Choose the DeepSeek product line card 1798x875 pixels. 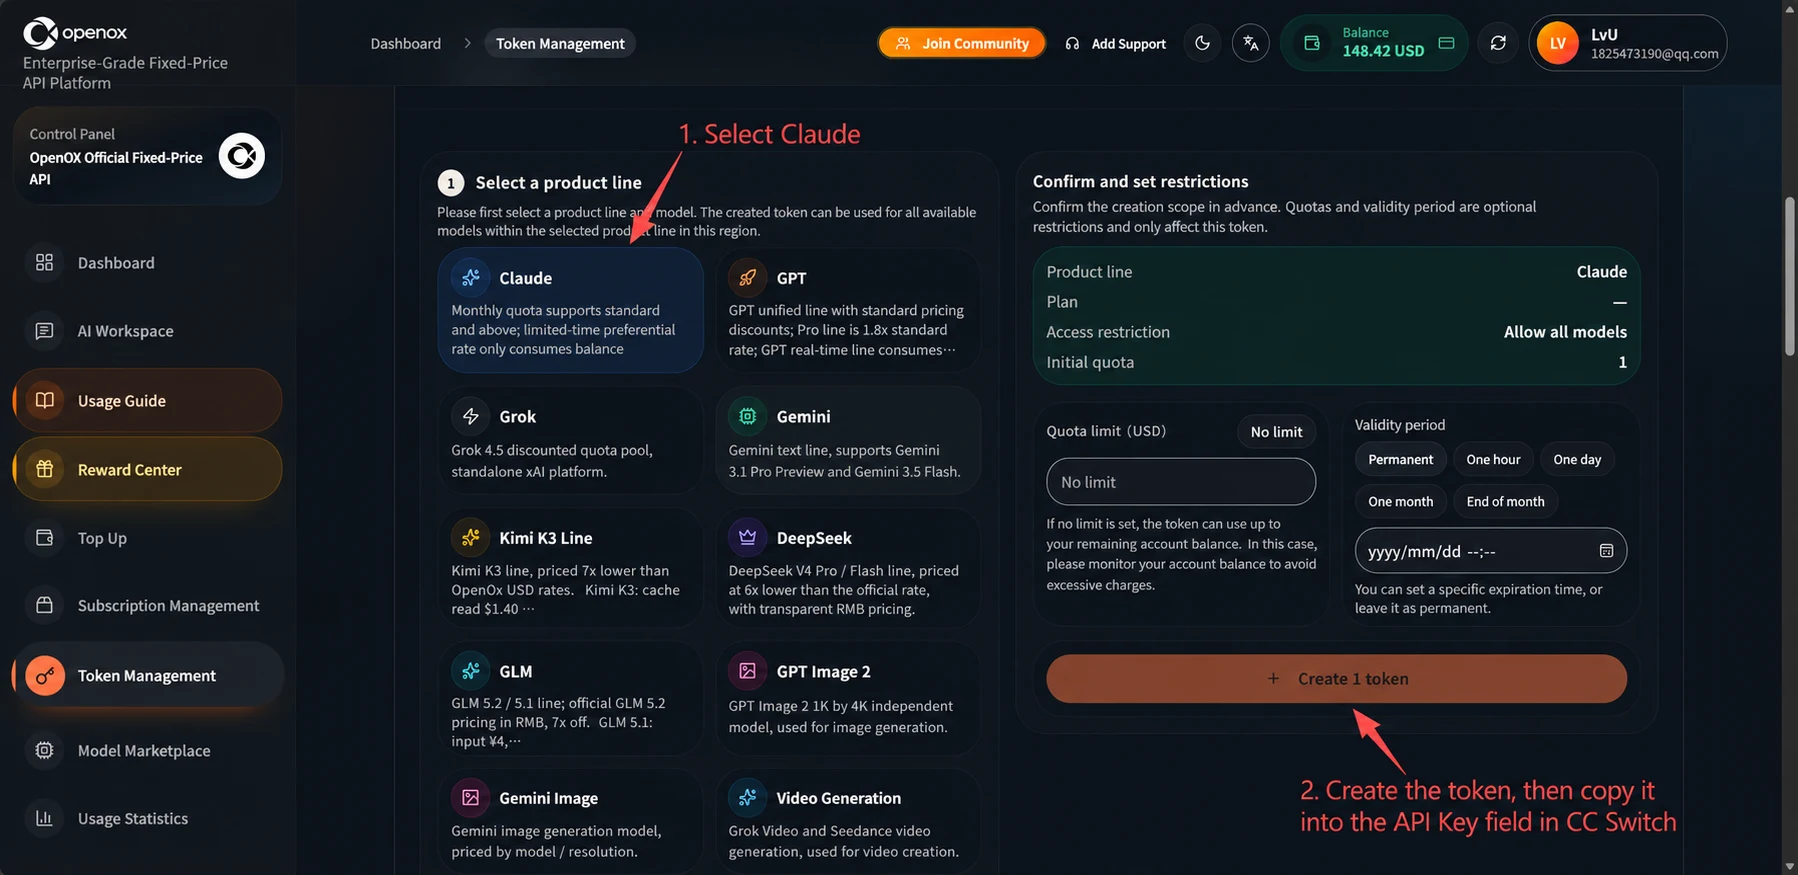pos(848,568)
